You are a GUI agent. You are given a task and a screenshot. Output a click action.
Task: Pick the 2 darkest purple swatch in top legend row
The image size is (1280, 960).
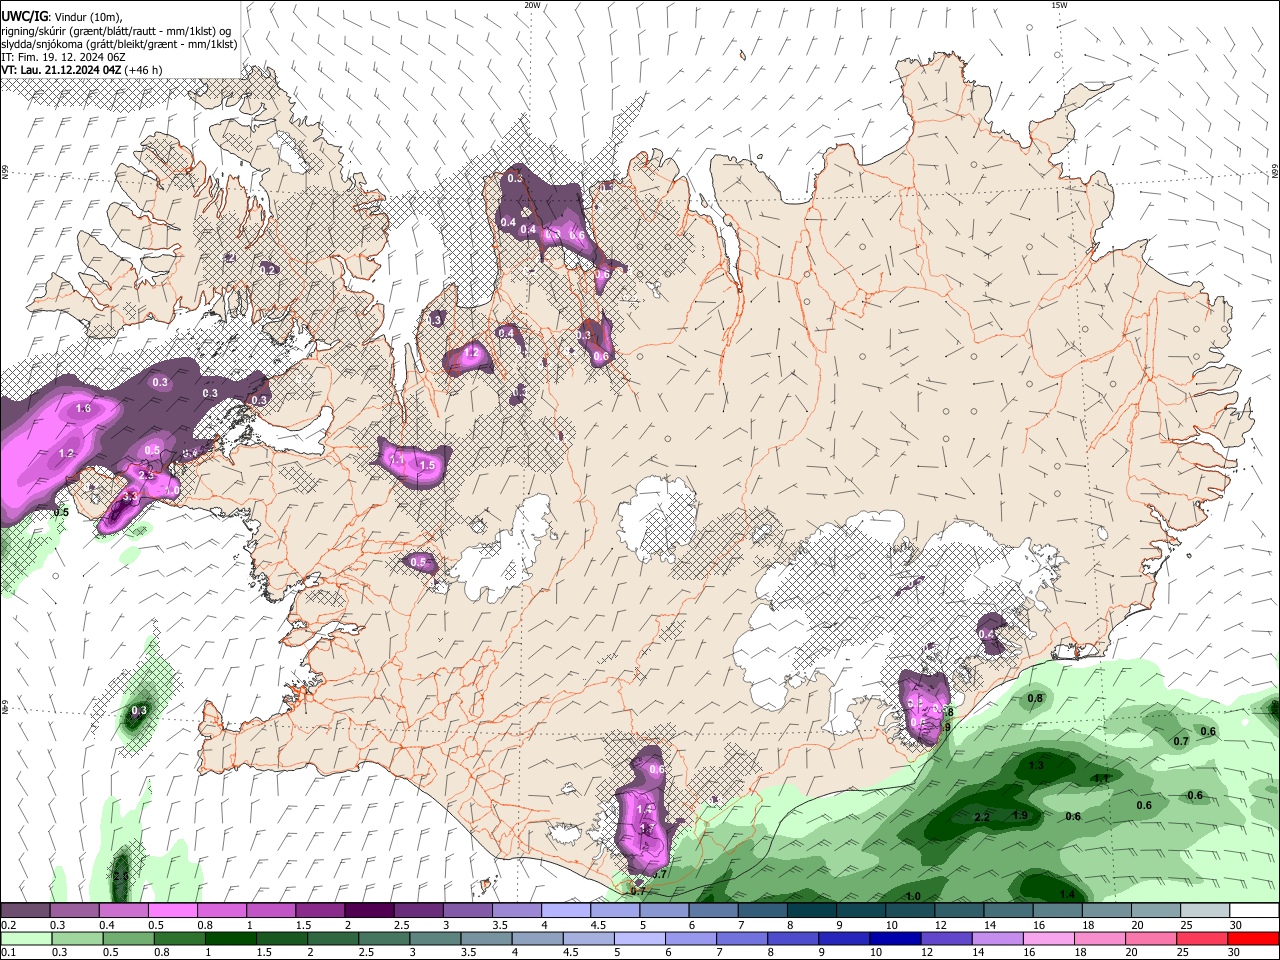pos(369,911)
